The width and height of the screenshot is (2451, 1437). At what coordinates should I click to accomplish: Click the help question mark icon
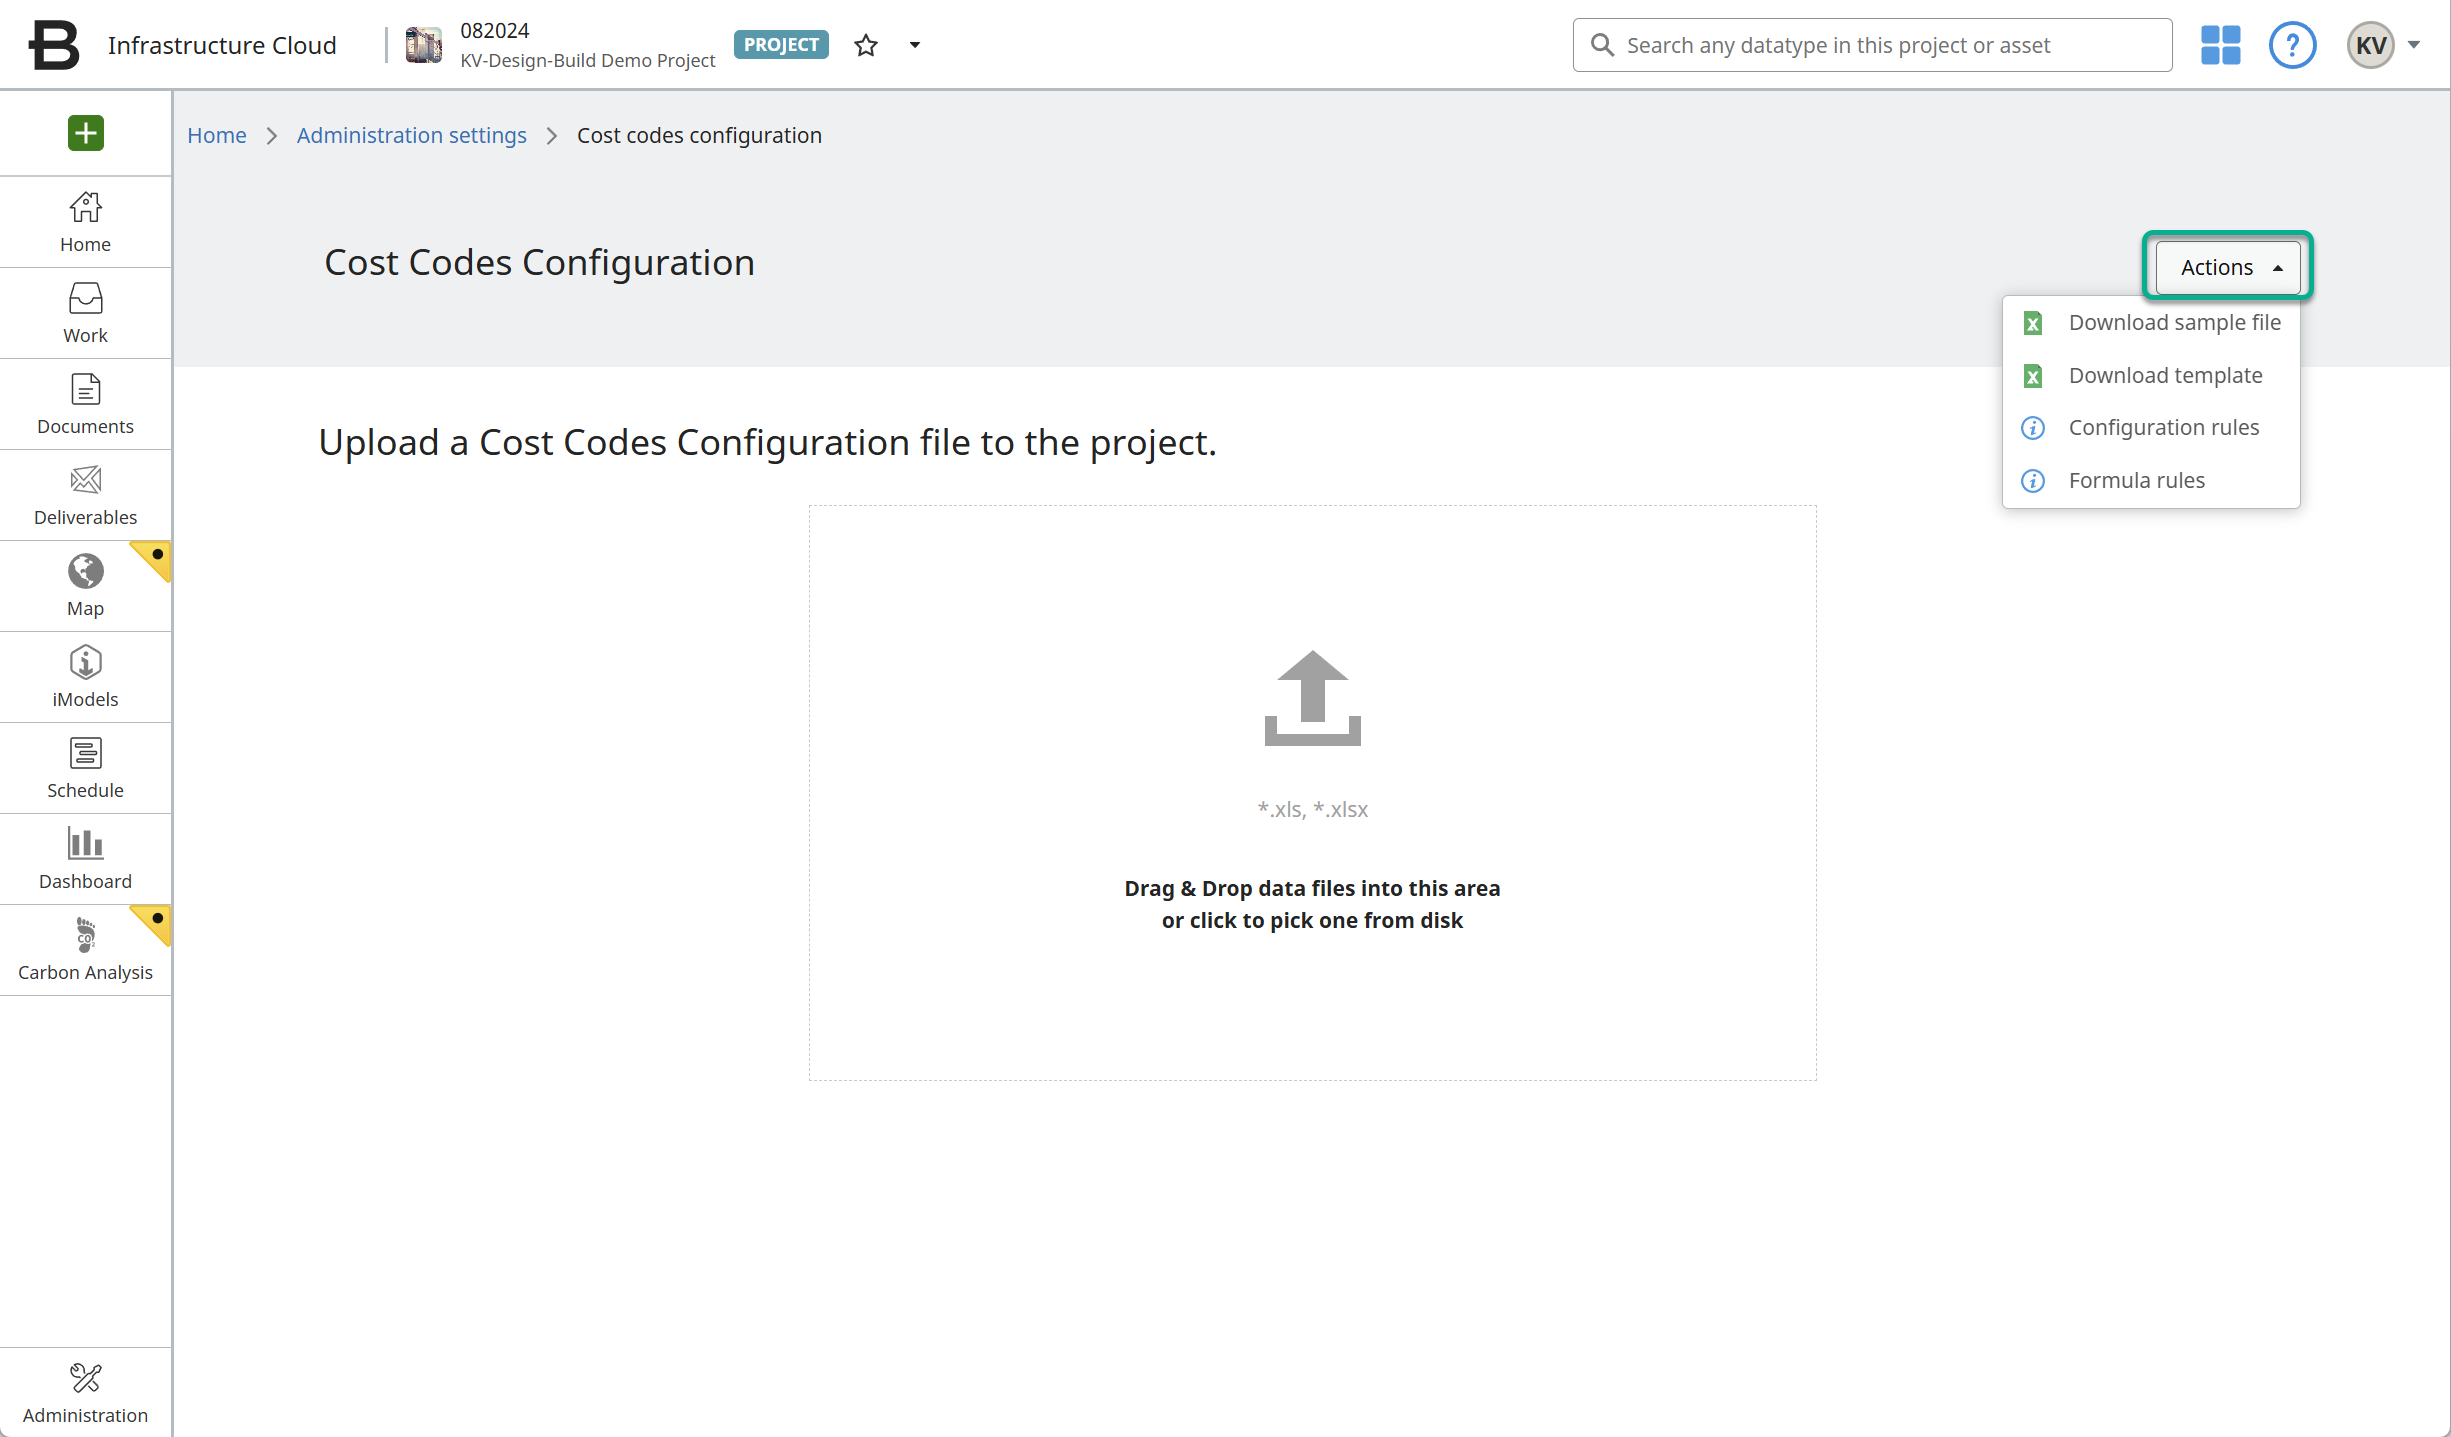2292,45
